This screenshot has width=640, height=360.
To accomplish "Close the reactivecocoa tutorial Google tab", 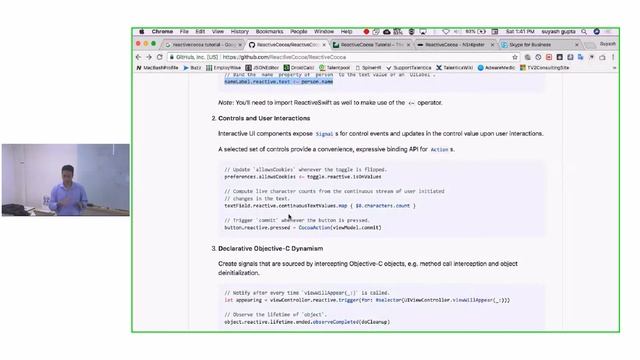I will point(240,44).
